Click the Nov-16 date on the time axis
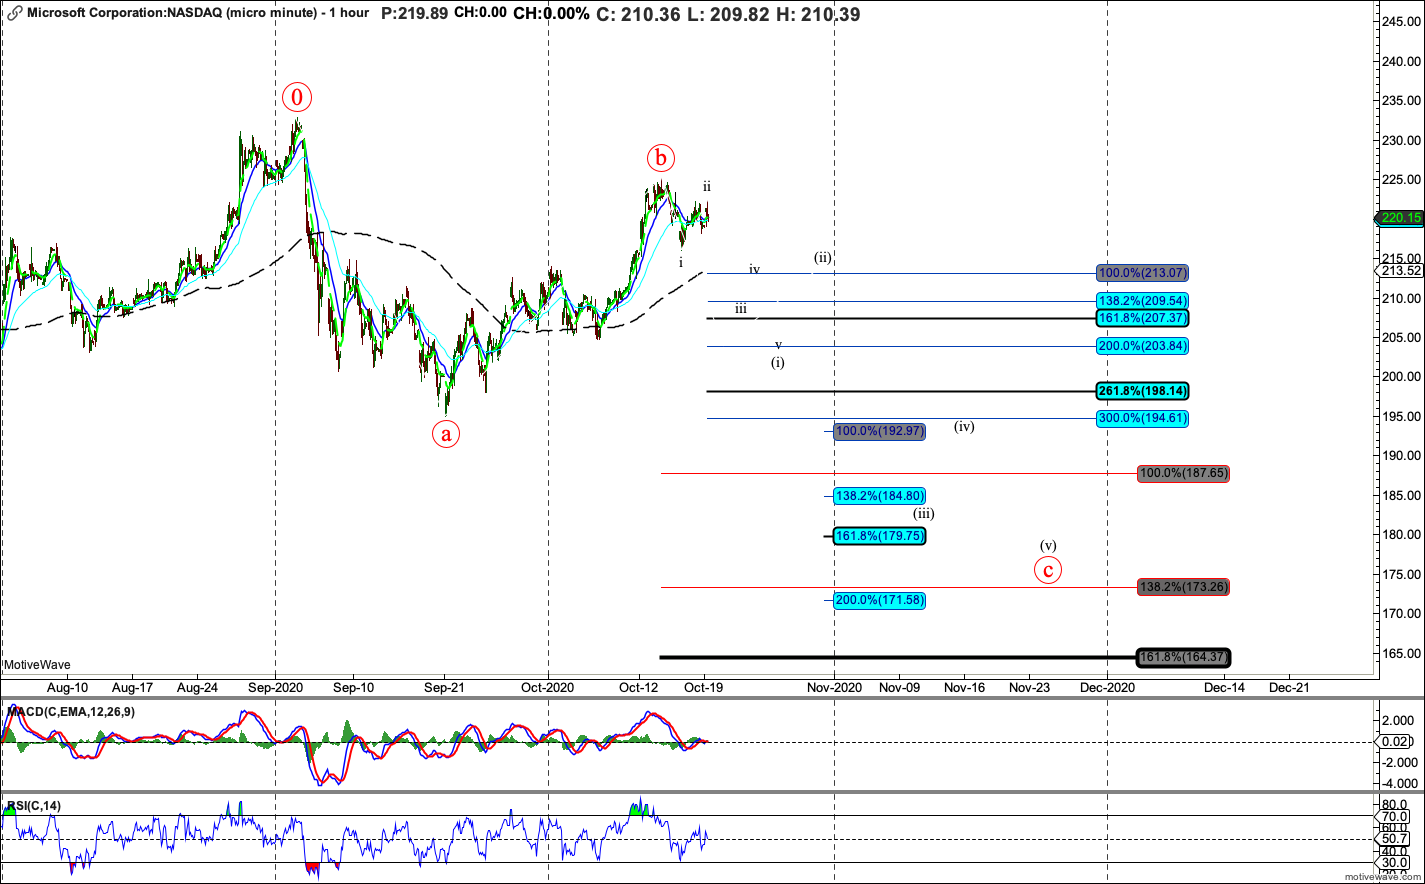This screenshot has width=1425, height=884. pyautogui.click(x=965, y=688)
